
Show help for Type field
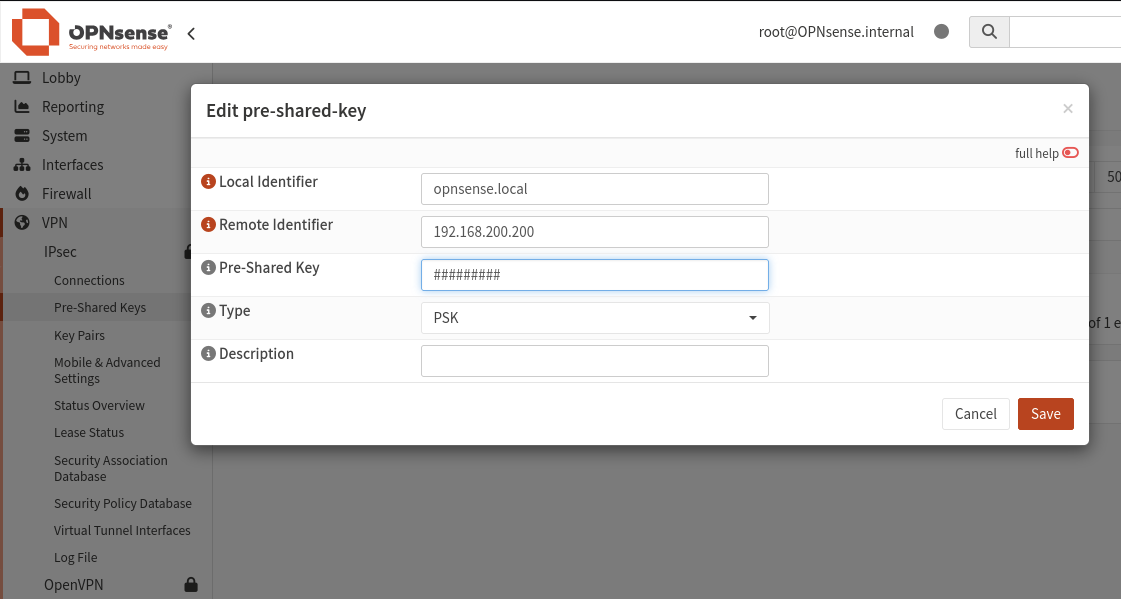coord(208,310)
